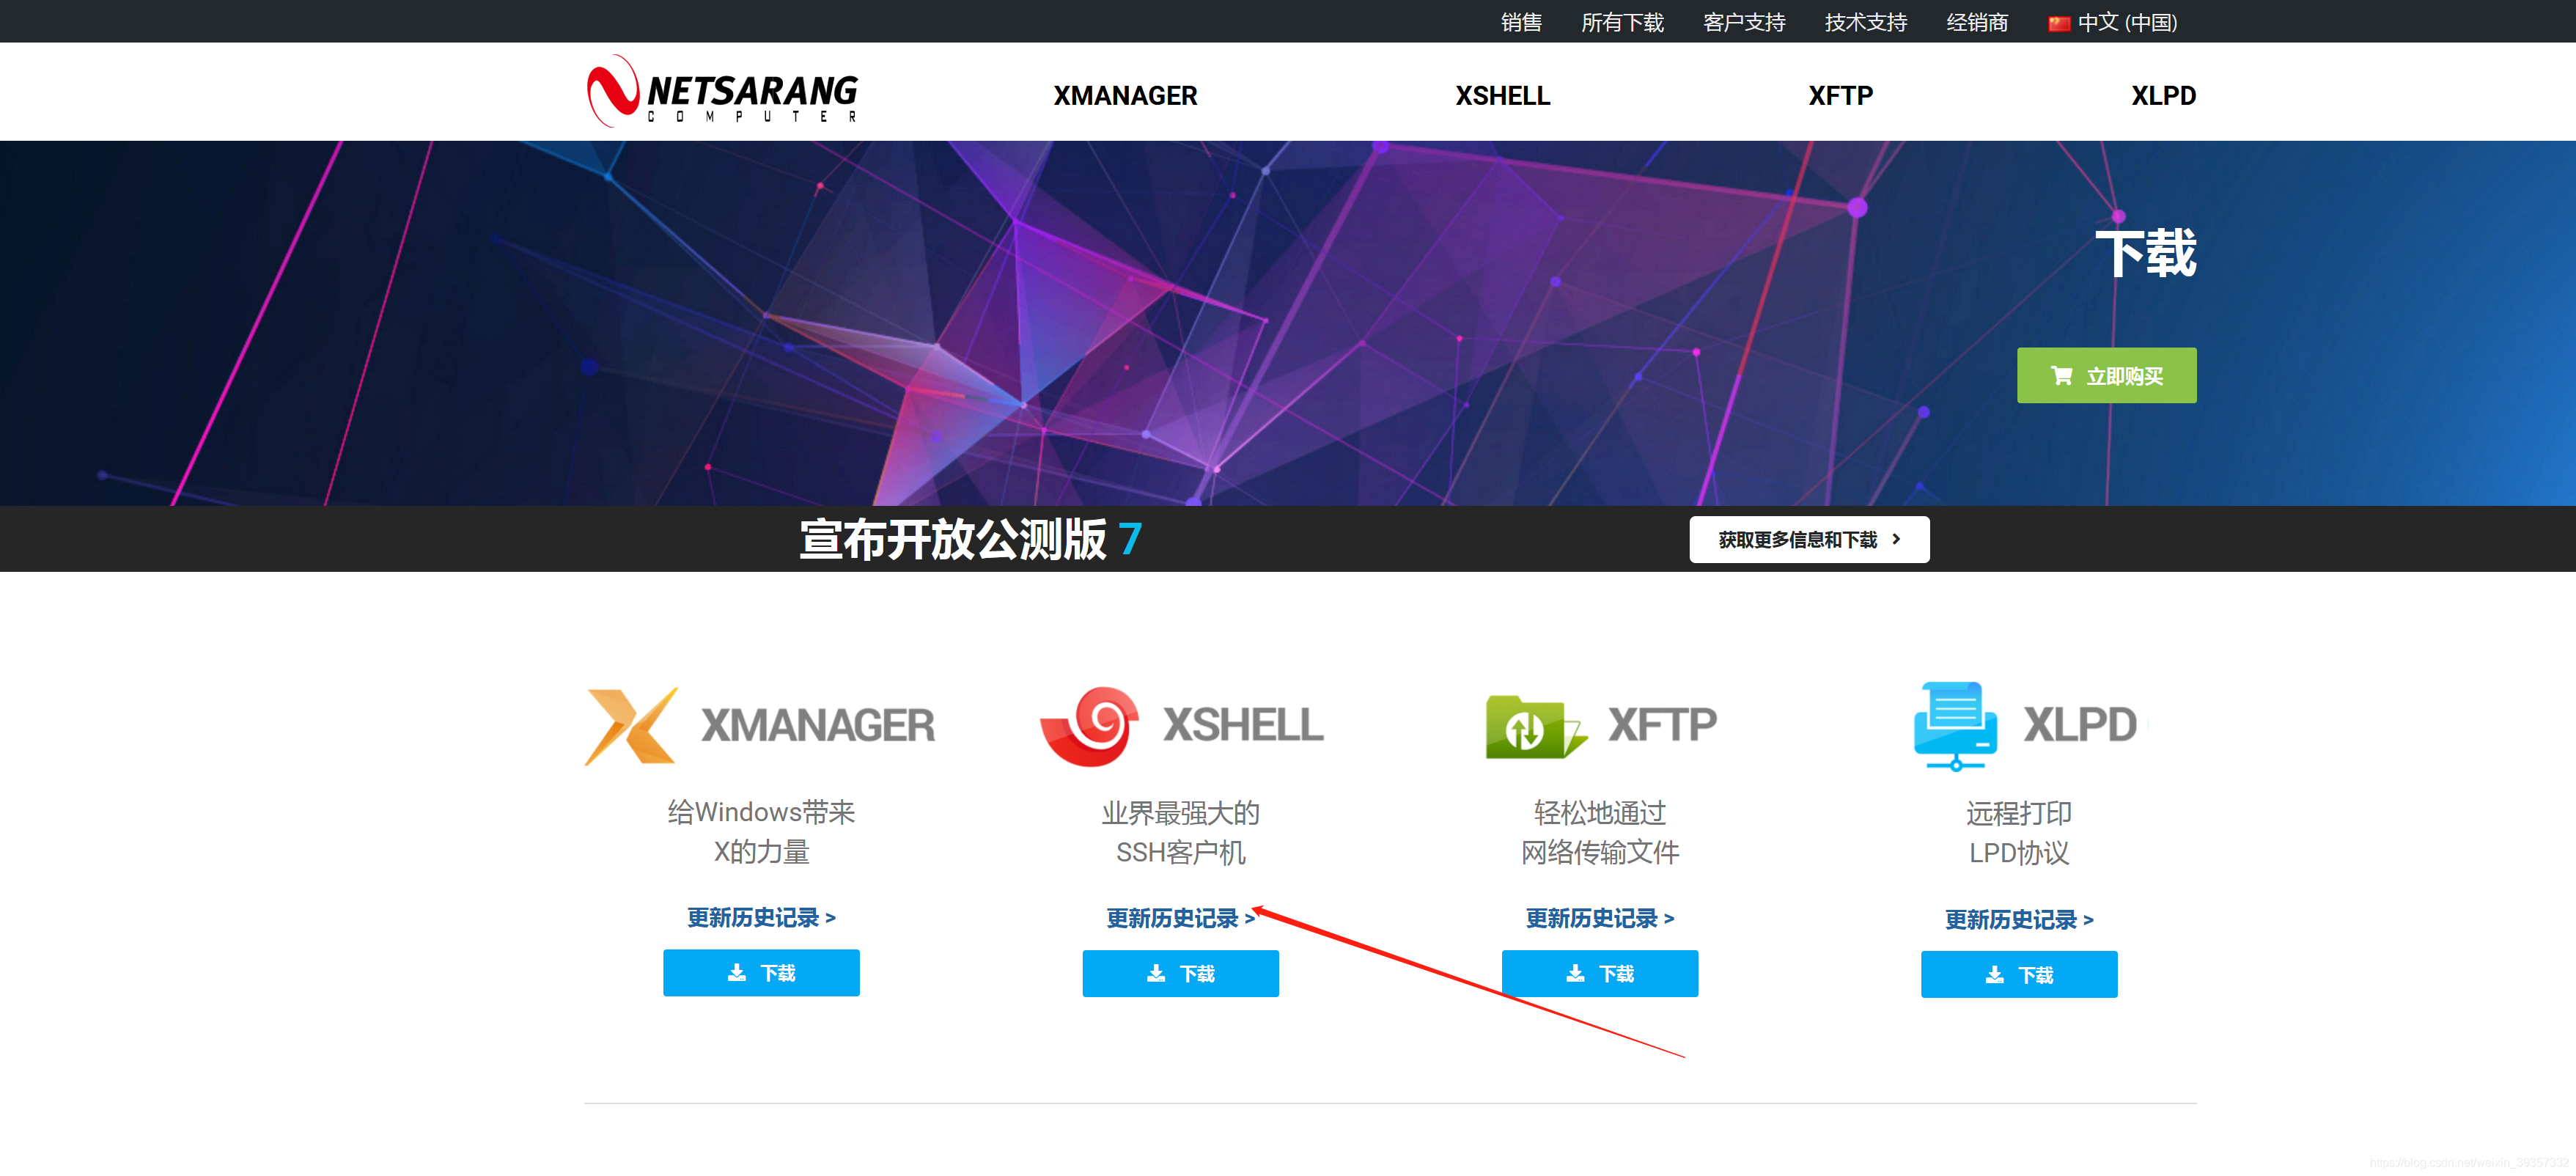
Task: Click the 下载 button for Xftp
Action: click(x=1599, y=973)
